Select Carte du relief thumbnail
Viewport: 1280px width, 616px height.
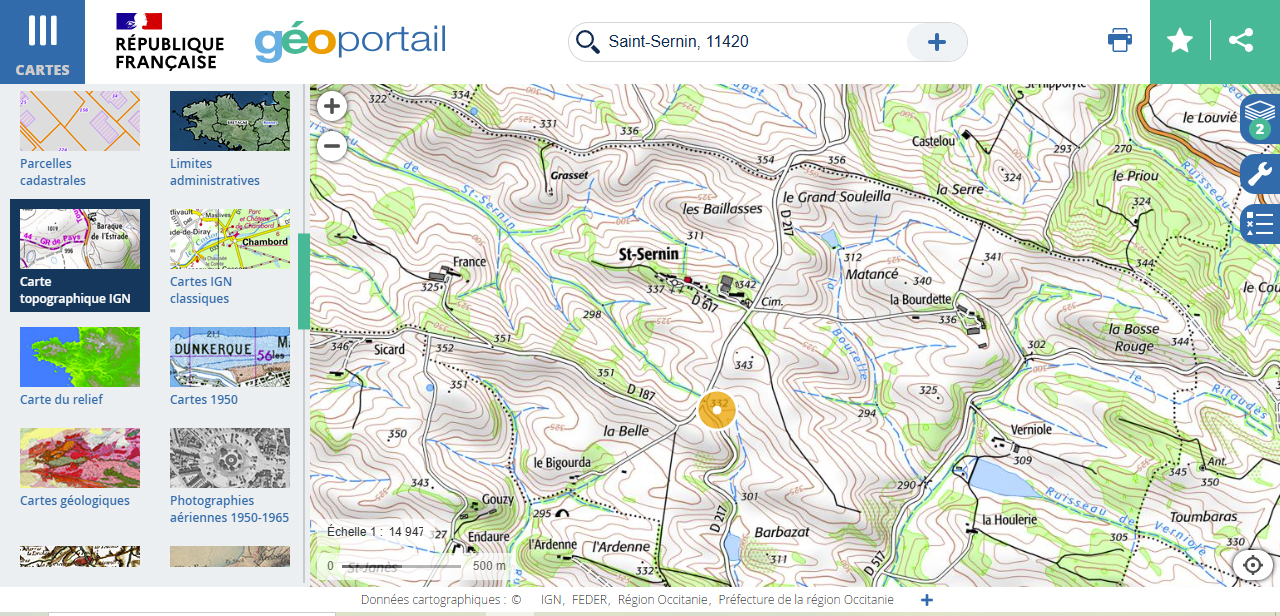pyautogui.click(x=80, y=357)
